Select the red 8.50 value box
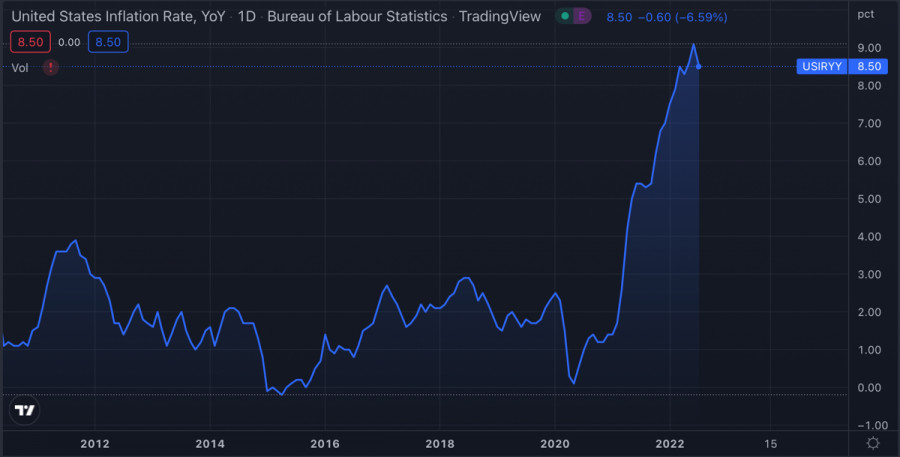The image size is (900, 457). click(30, 42)
